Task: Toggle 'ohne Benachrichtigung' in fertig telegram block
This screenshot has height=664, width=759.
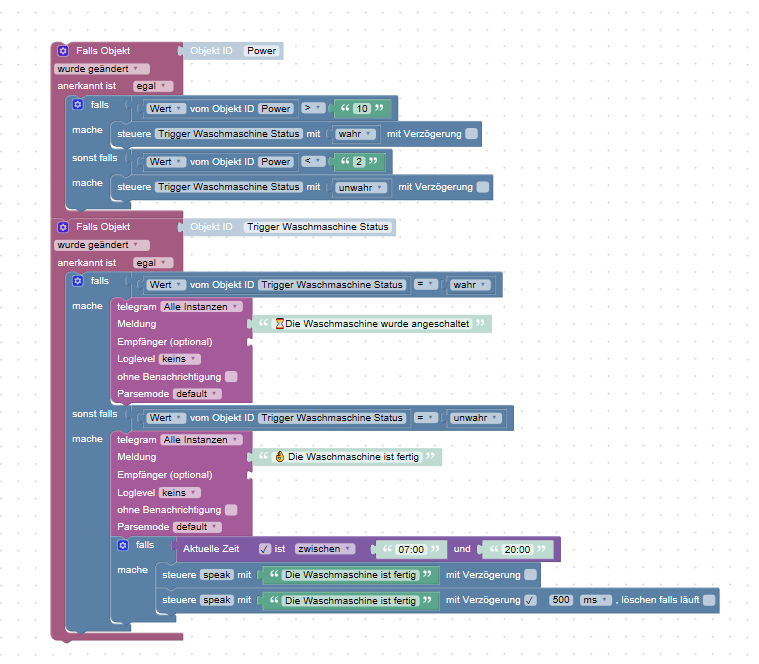Action: pos(231,510)
